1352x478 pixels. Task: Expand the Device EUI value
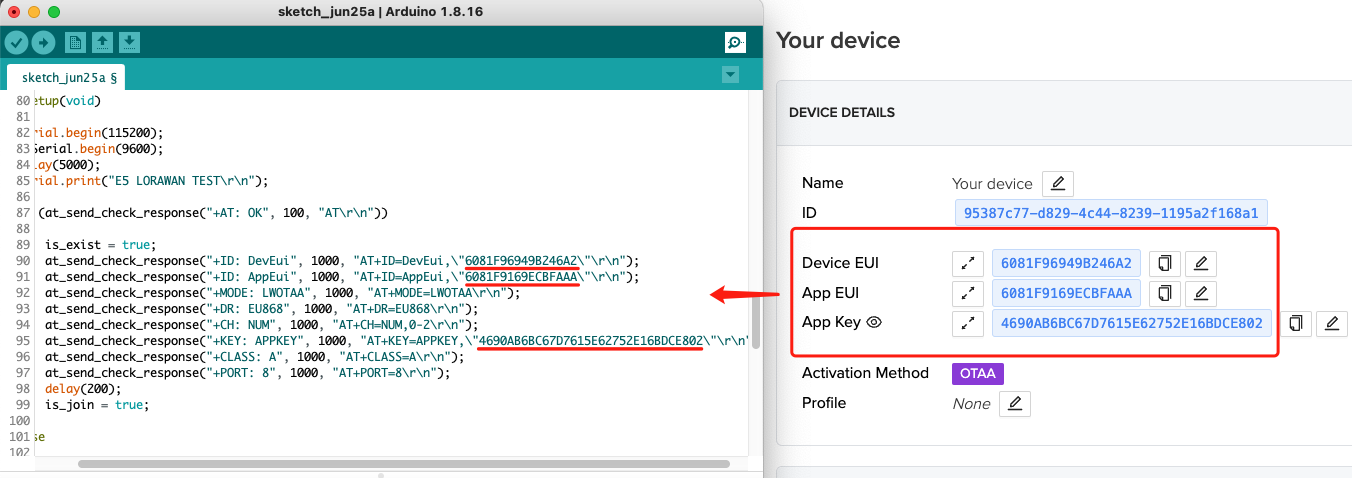point(967,263)
